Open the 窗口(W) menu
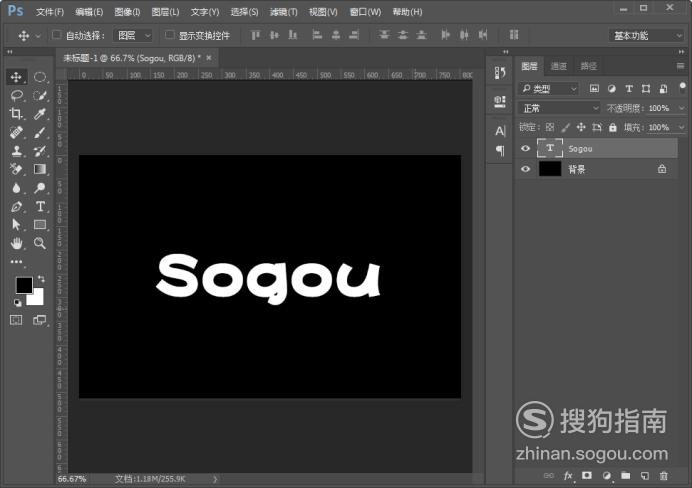This screenshot has width=692, height=488. (365, 12)
